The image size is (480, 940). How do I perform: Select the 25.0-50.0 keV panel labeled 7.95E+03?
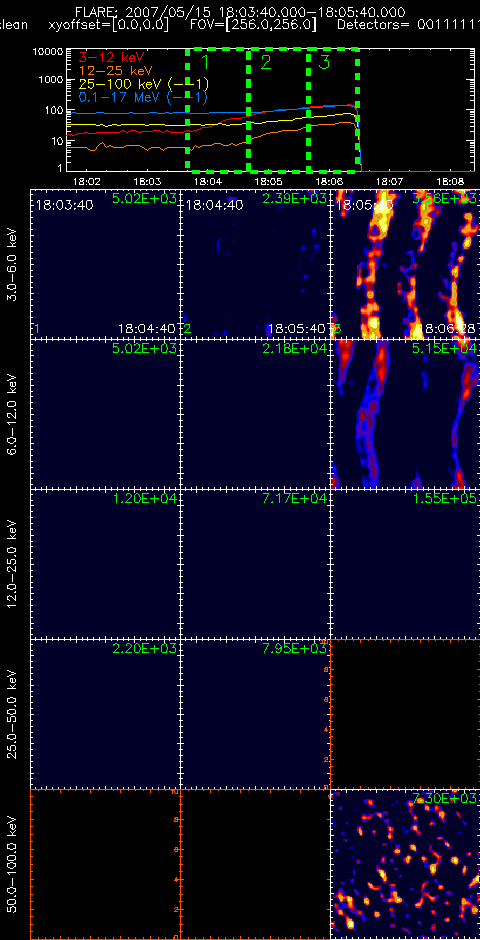point(255,714)
